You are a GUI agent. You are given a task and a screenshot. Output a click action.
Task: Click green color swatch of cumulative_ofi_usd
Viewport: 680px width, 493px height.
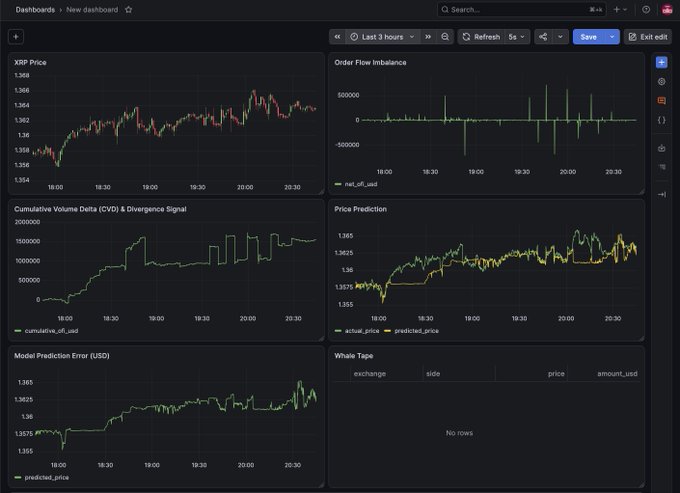pyautogui.click(x=18, y=331)
